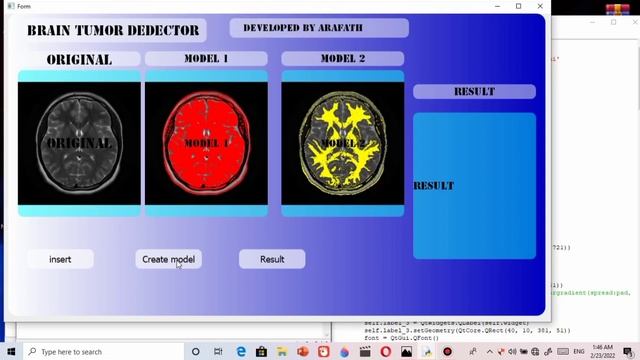Click the BRAIN TUMOR DEDECTOR title label
Image resolution: width=640 pixels, height=360 pixels.
pyautogui.click(x=113, y=30)
